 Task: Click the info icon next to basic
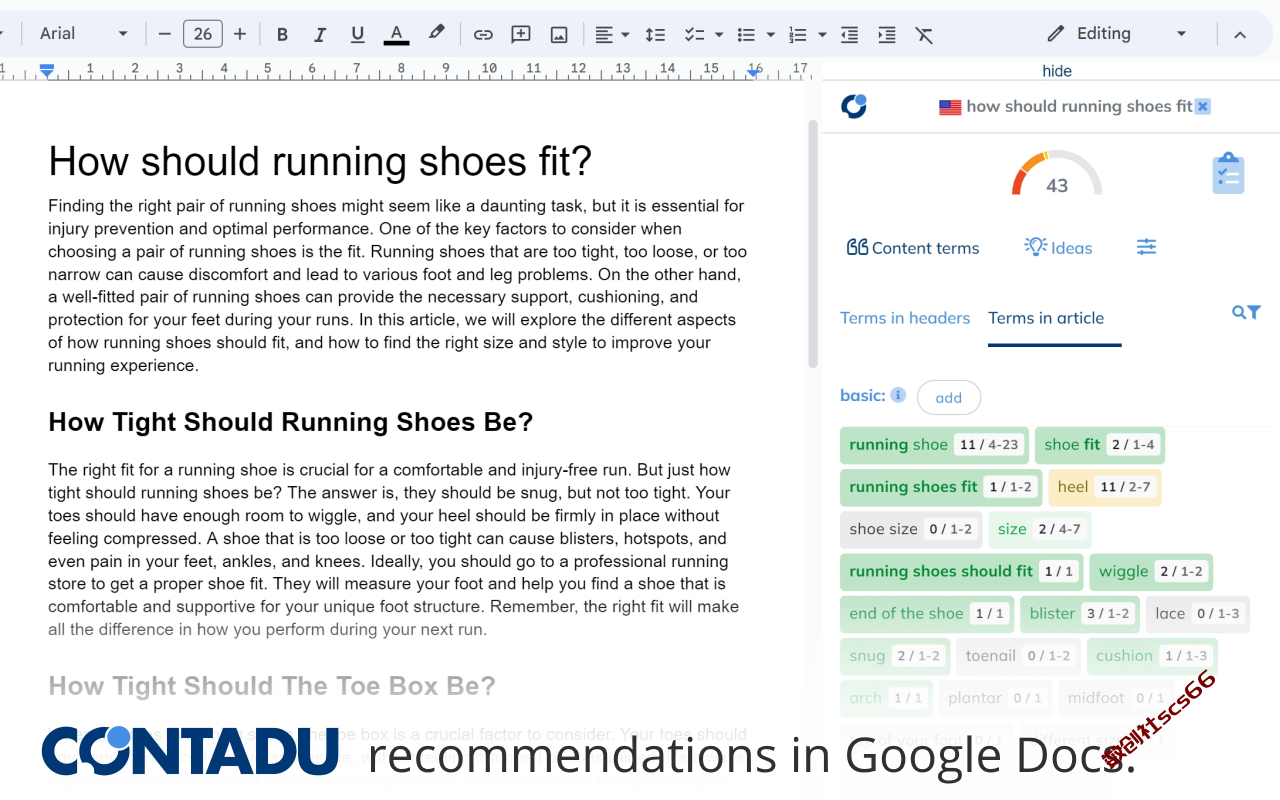pyautogui.click(x=898, y=395)
